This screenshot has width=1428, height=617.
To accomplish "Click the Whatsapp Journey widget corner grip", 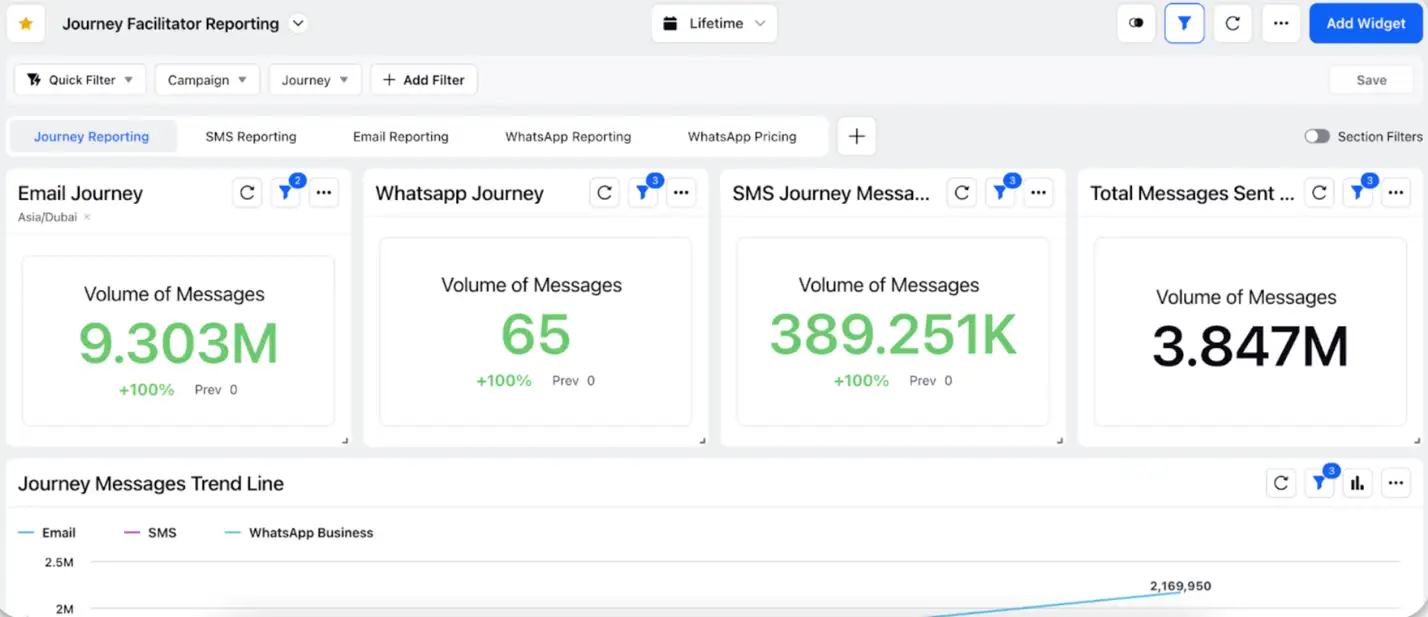I will tap(702, 440).
